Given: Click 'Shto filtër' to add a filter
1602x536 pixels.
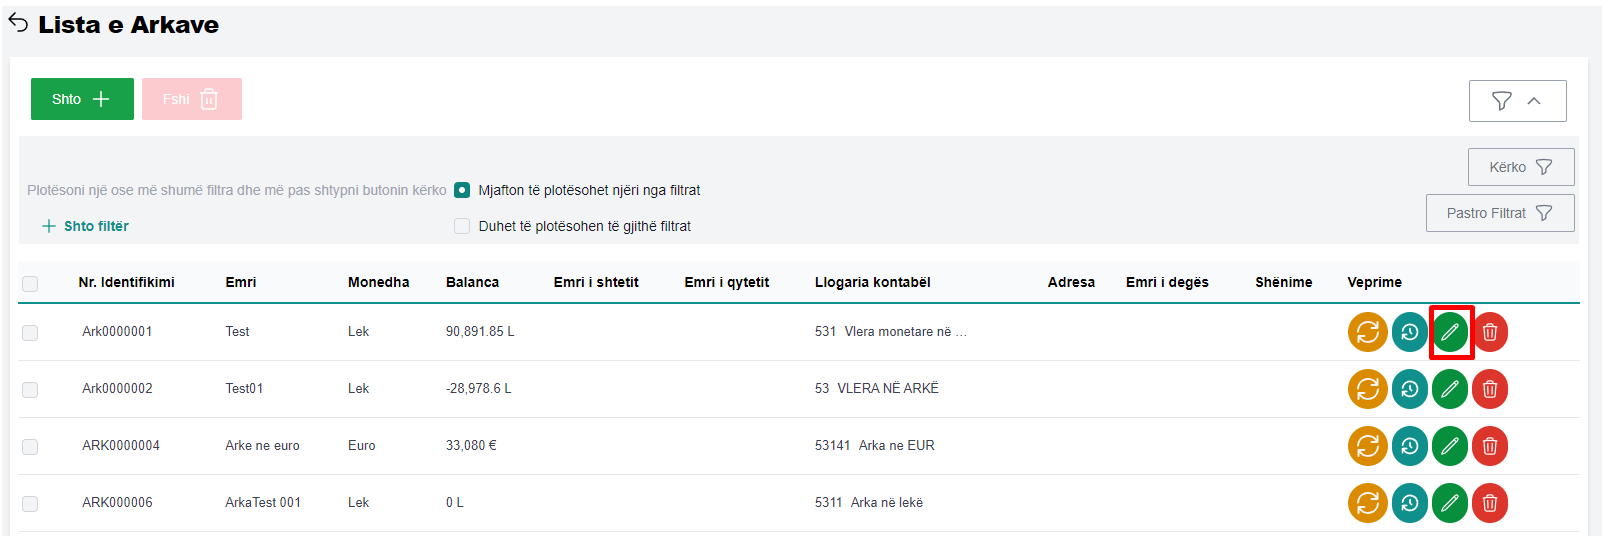Looking at the screenshot, I should coord(86,226).
